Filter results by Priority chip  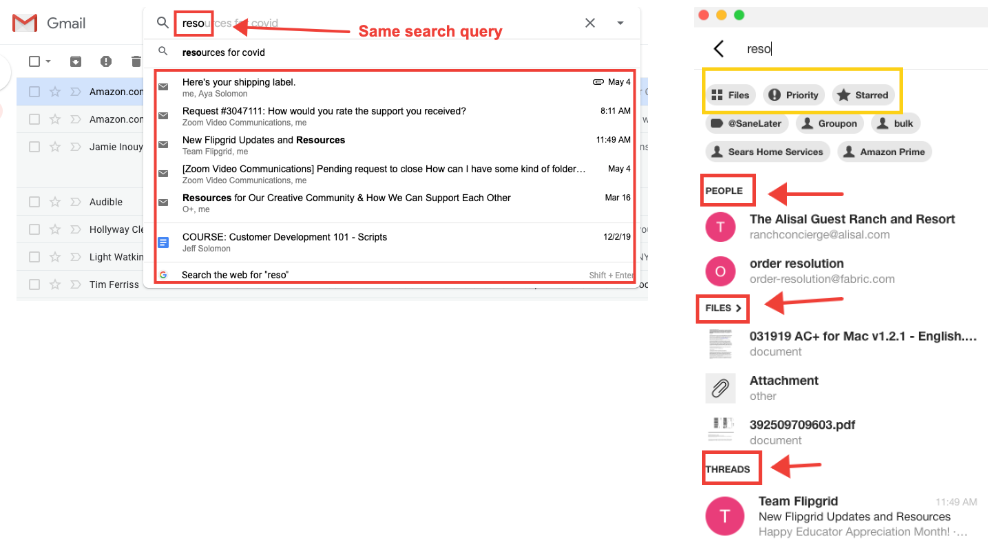[794, 95]
